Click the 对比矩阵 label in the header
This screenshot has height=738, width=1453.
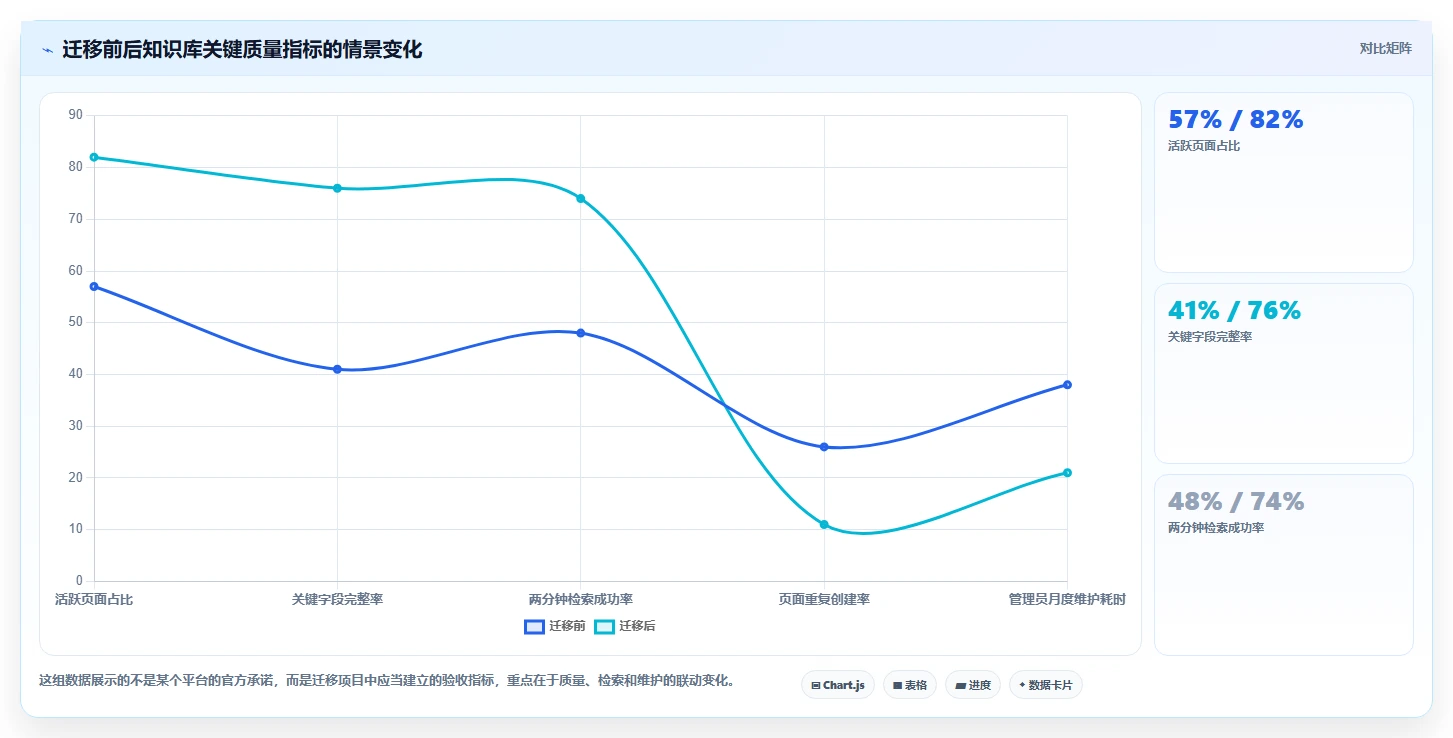coord(1385,49)
